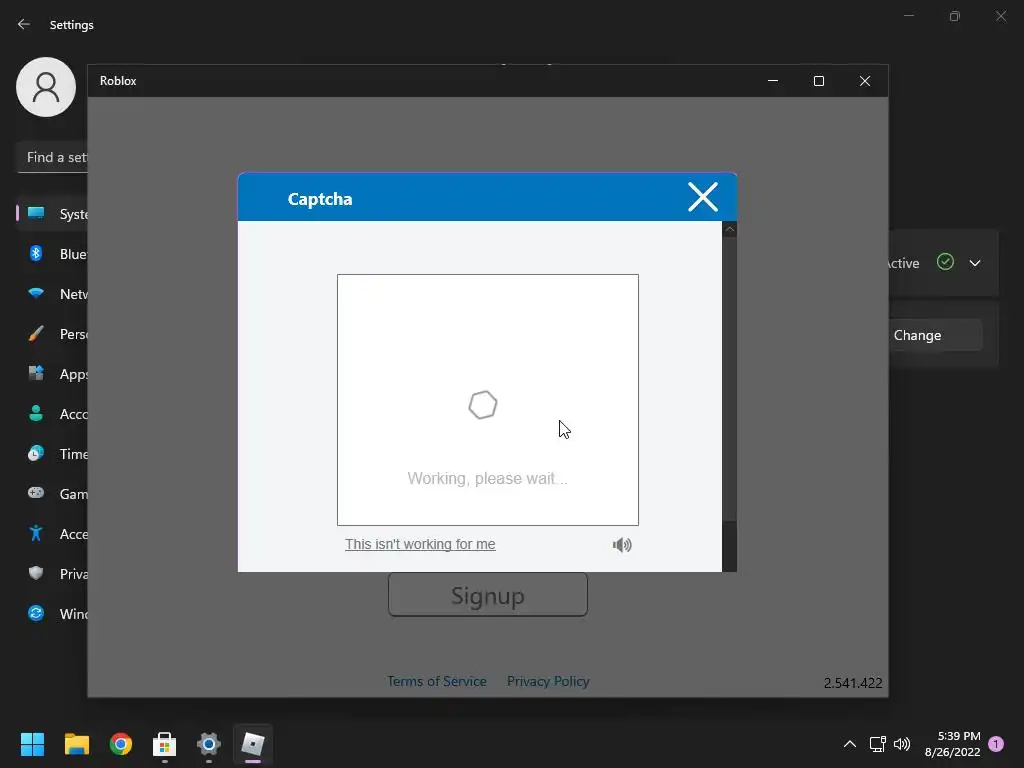Click the taskbar volume icon

[x=902, y=744]
